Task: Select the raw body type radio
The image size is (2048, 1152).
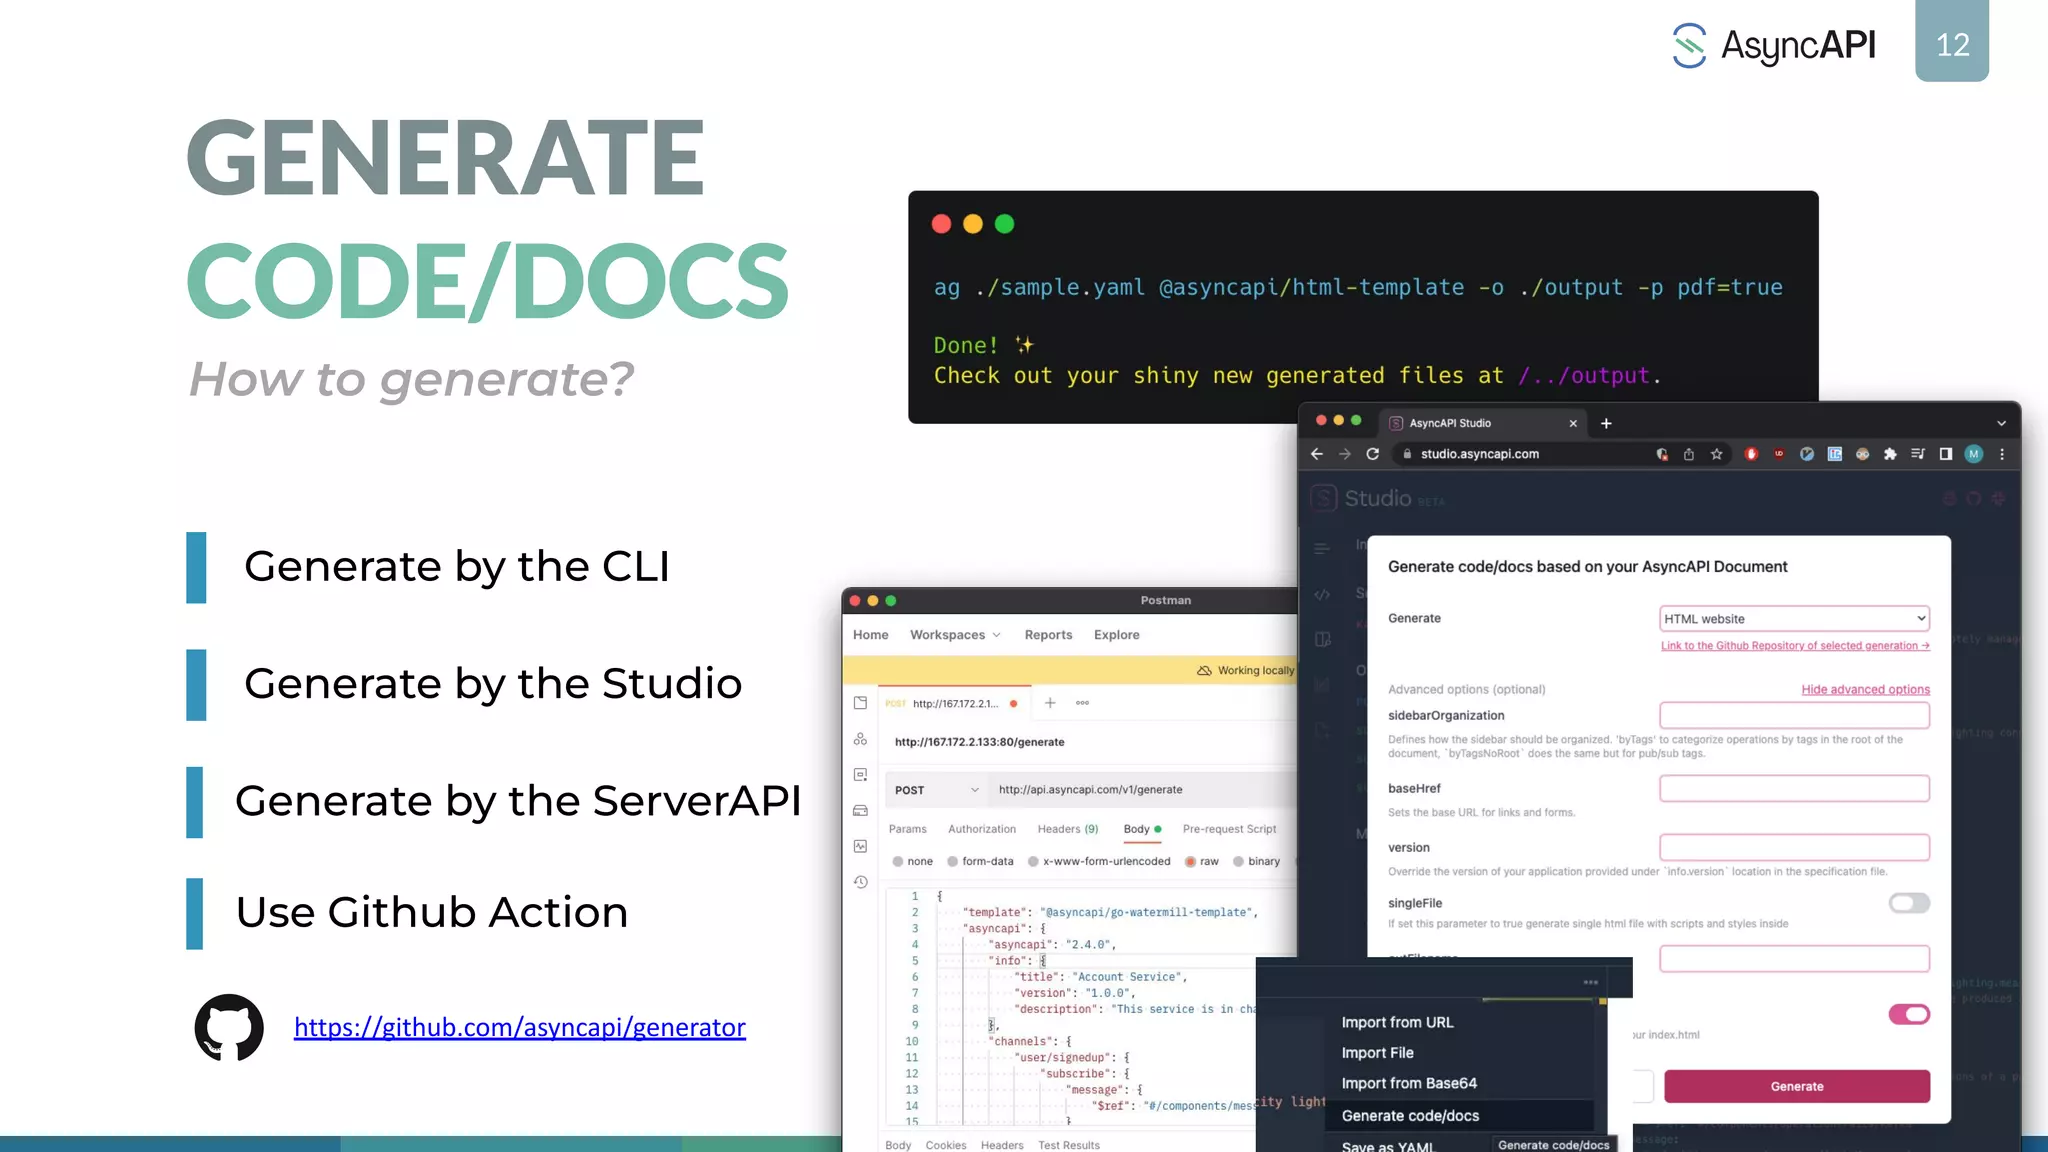Action: coord(1190,861)
